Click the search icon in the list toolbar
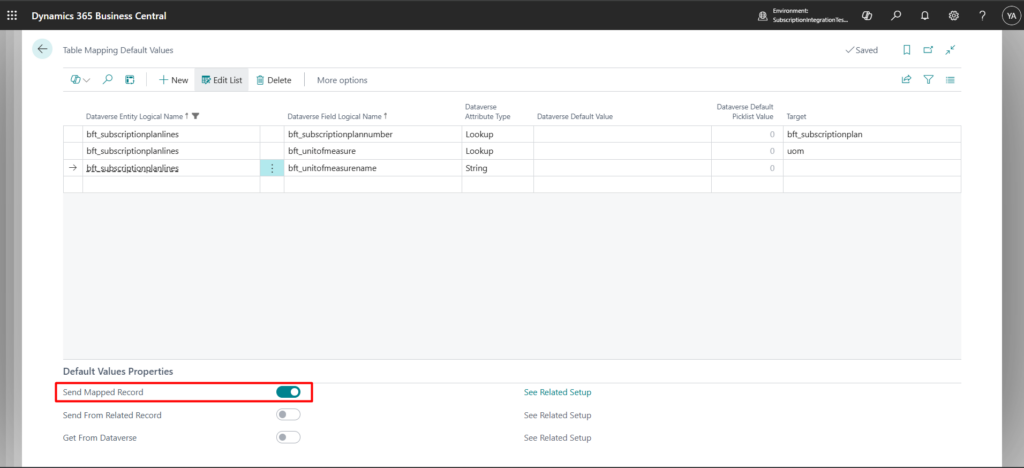This screenshot has width=1024, height=468. point(107,80)
